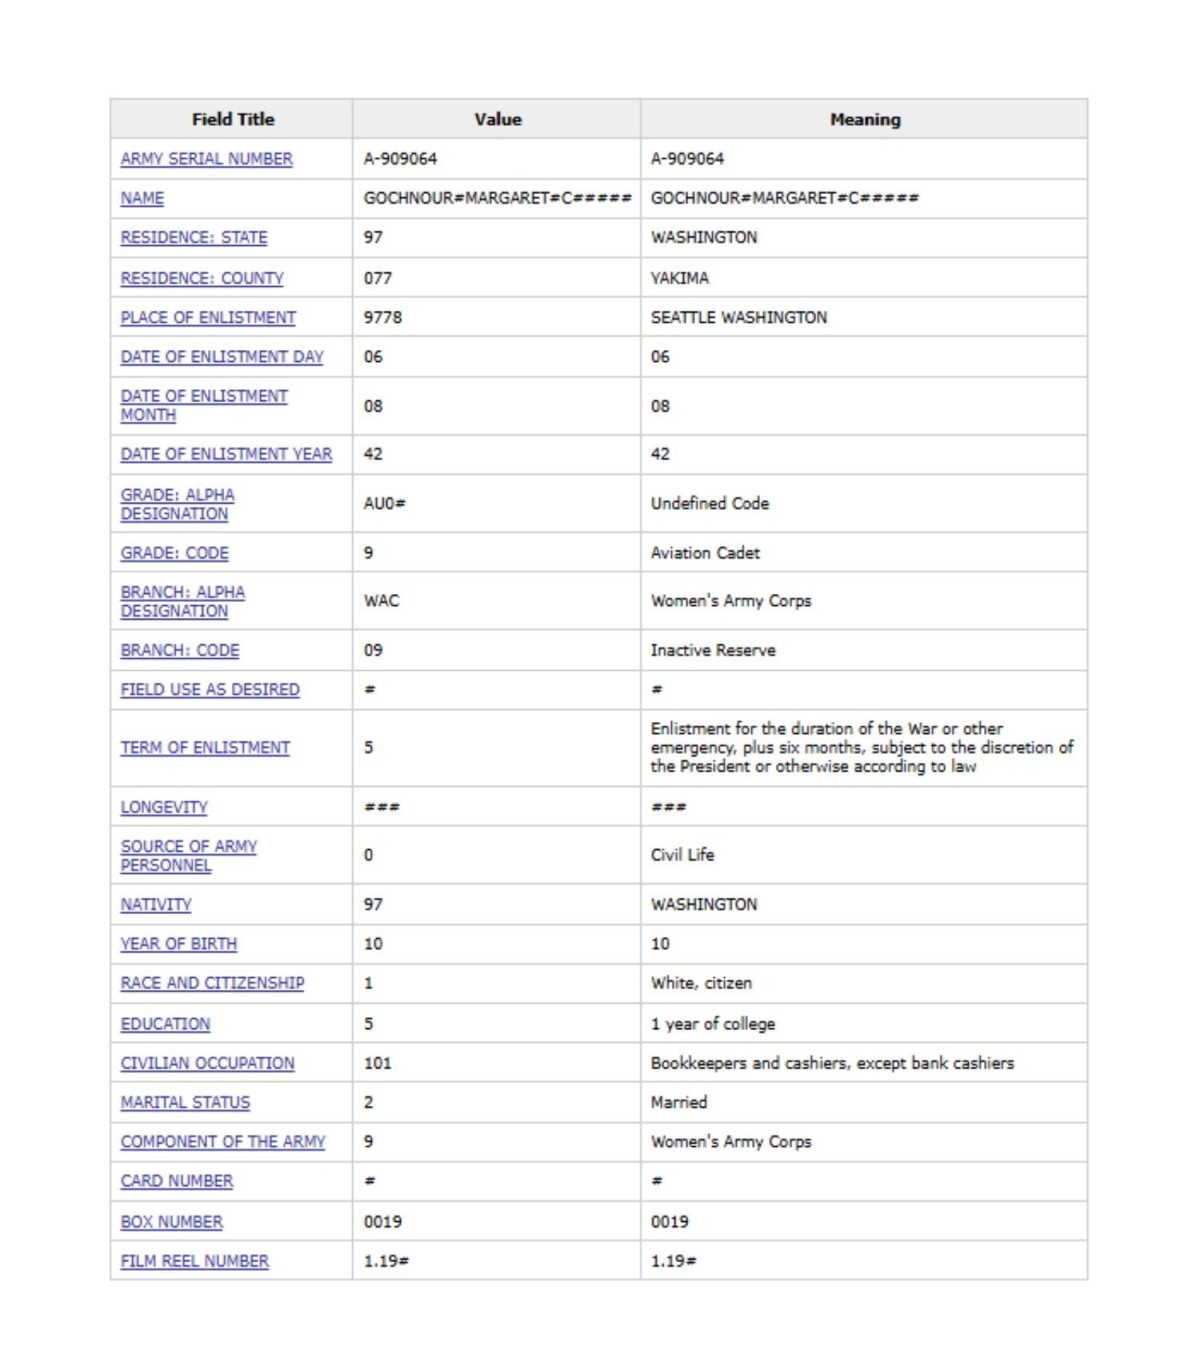Open COMPONENT OF THE ARMY link

[223, 1142]
